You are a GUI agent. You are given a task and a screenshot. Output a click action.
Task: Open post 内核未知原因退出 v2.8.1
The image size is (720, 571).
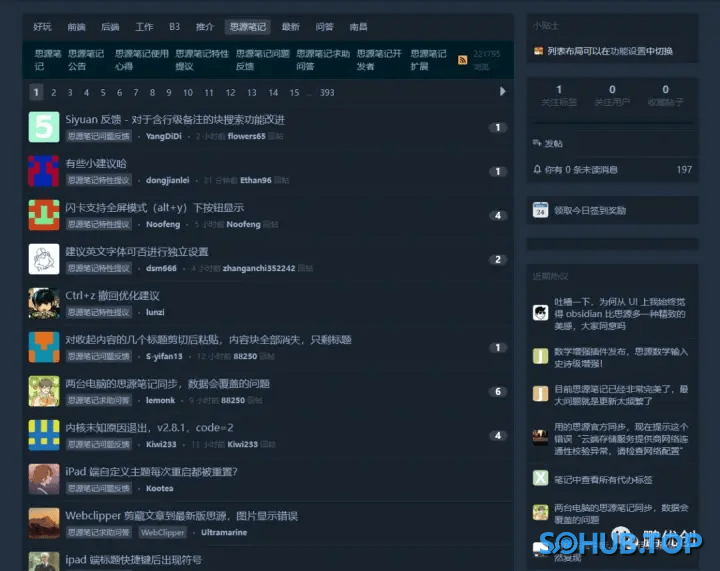coord(149,428)
